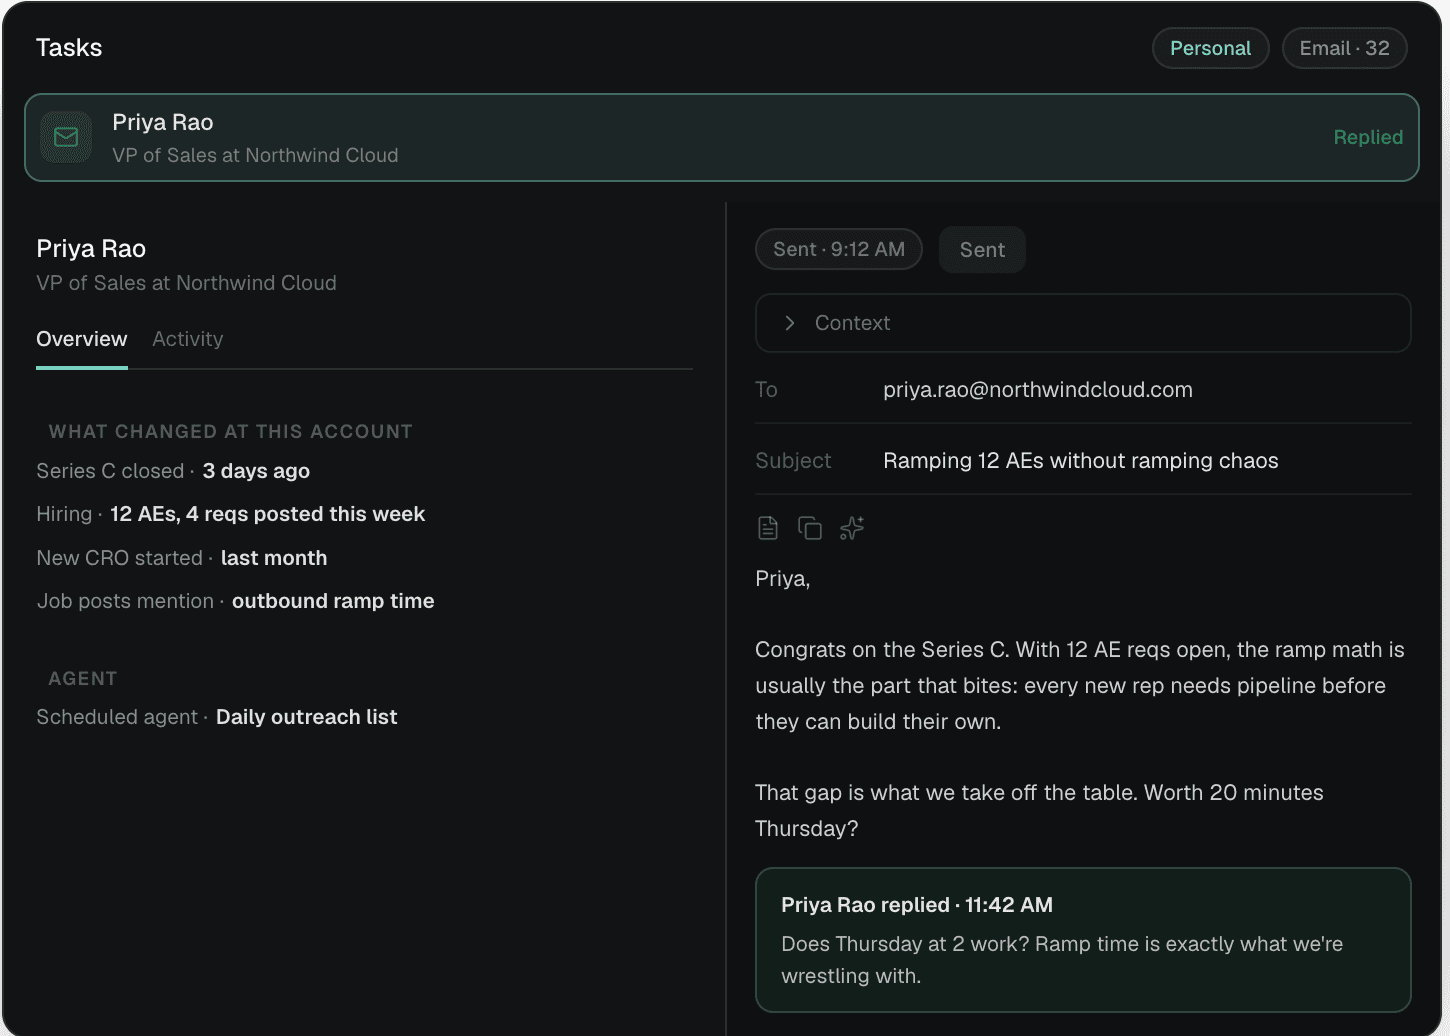Click the Priya Rao replied message box

(x=1083, y=940)
